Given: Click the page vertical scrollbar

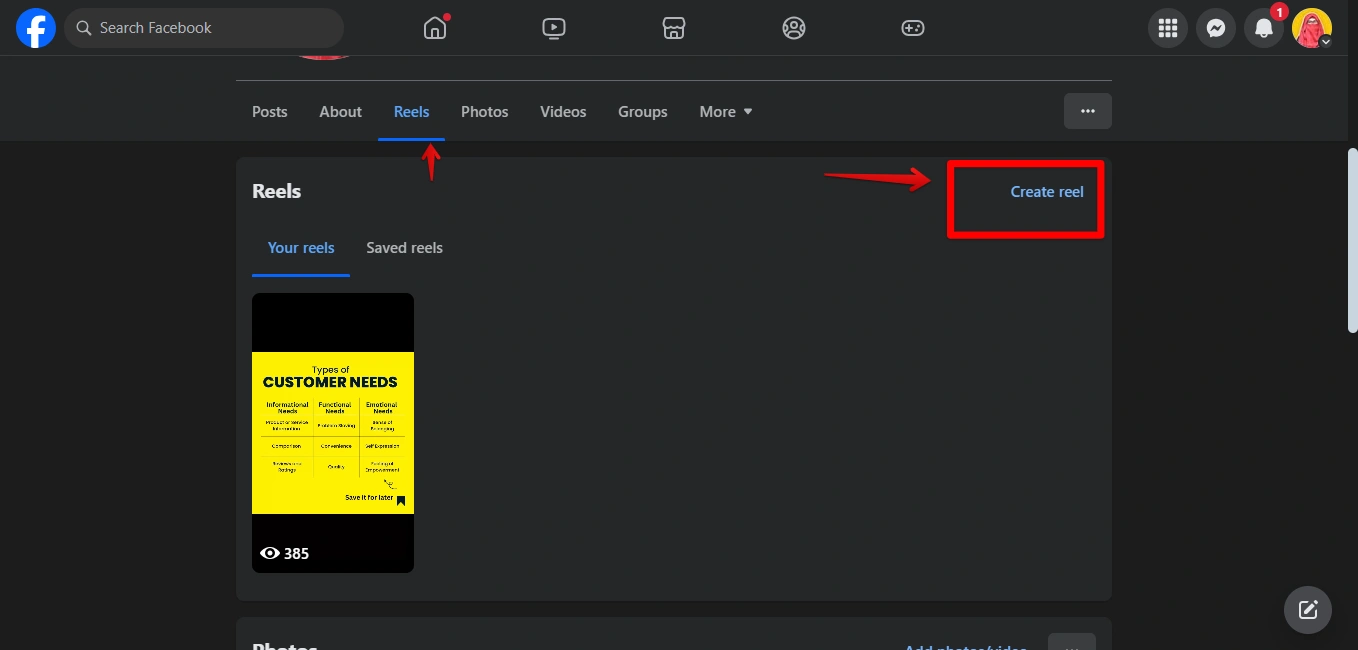Looking at the screenshot, I should (x=1352, y=240).
